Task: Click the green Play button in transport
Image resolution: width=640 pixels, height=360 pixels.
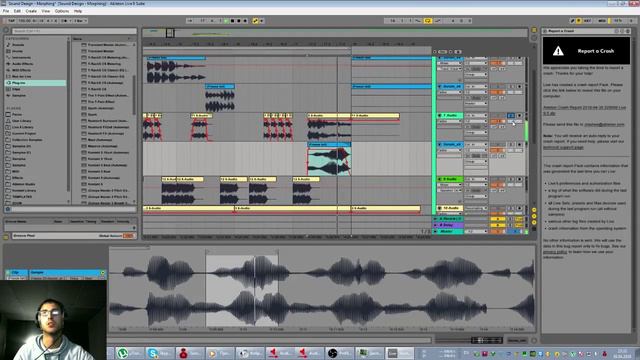Action: [226, 20]
